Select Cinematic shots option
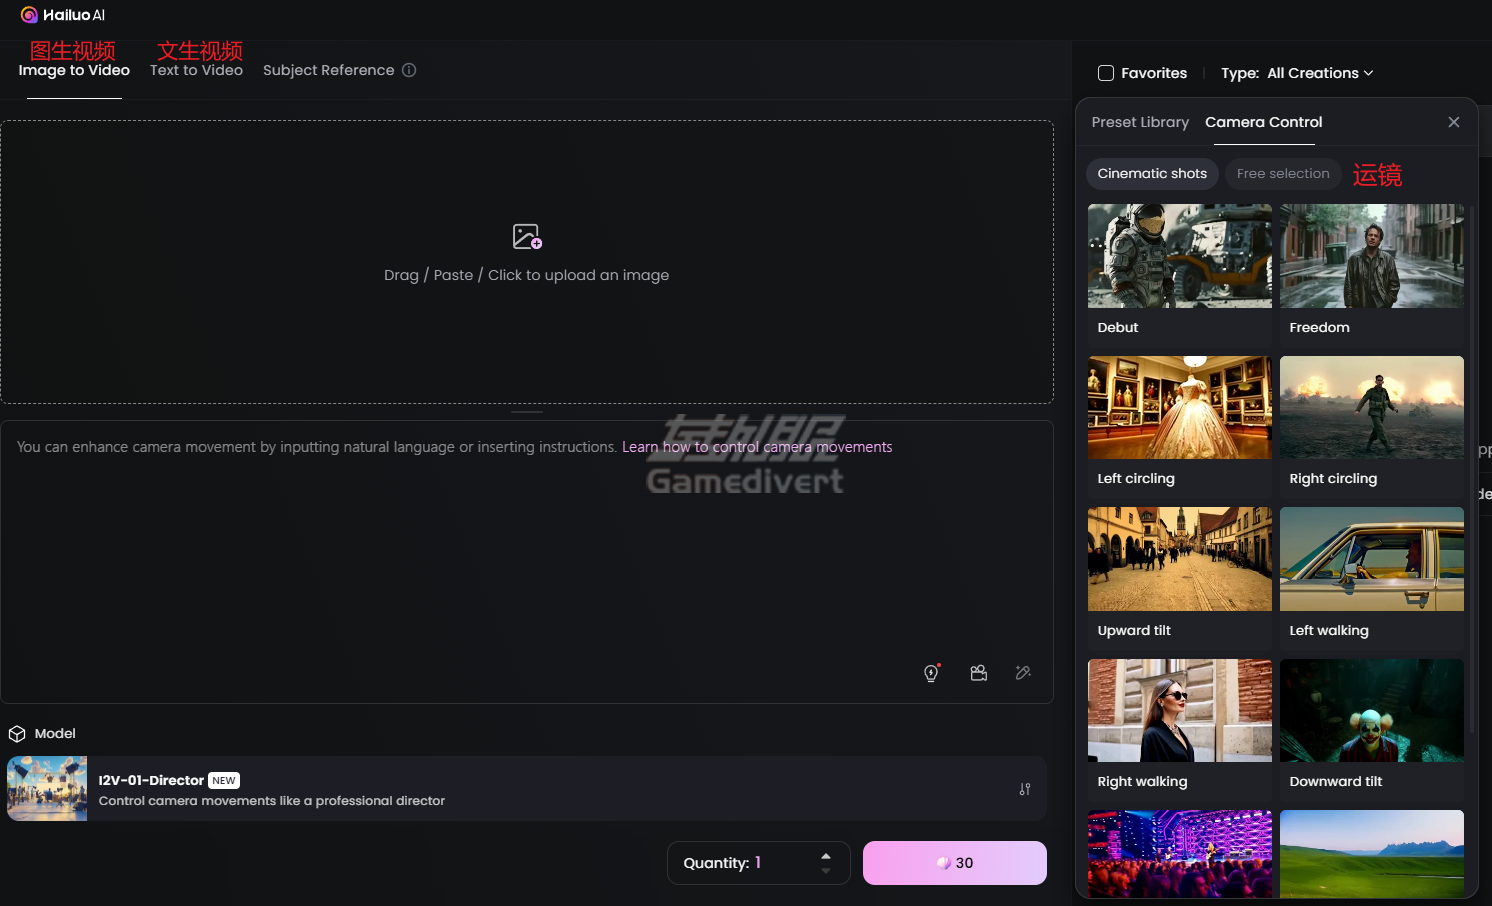 pyautogui.click(x=1152, y=173)
